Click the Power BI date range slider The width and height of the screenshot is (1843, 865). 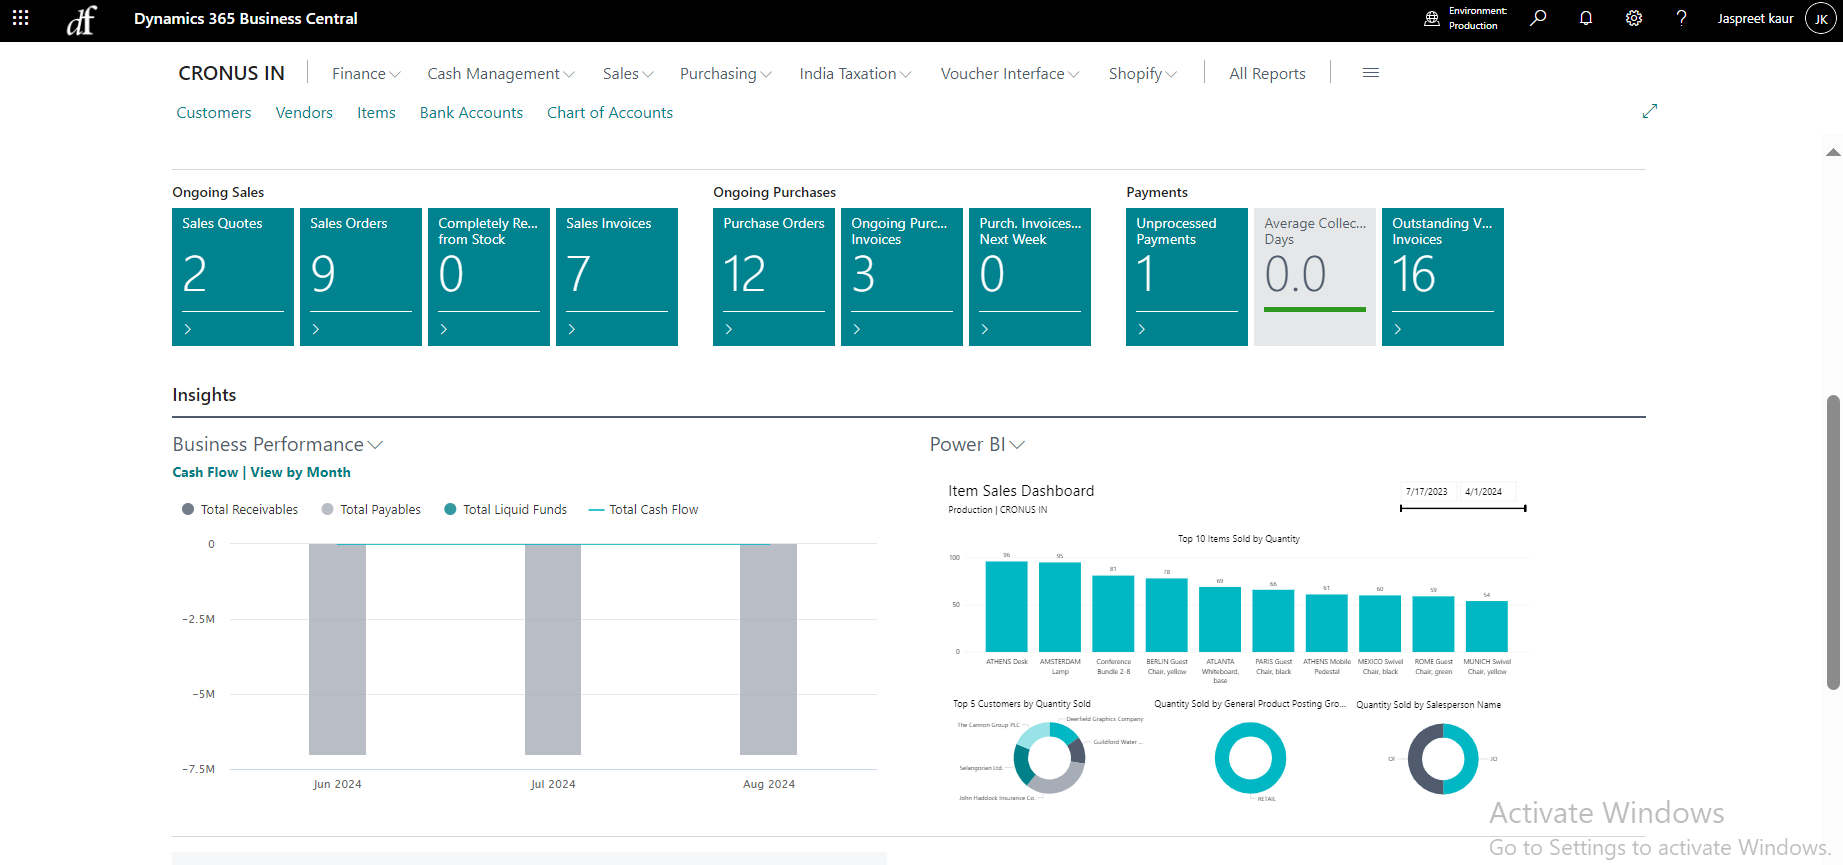[x=1462, y=509]
